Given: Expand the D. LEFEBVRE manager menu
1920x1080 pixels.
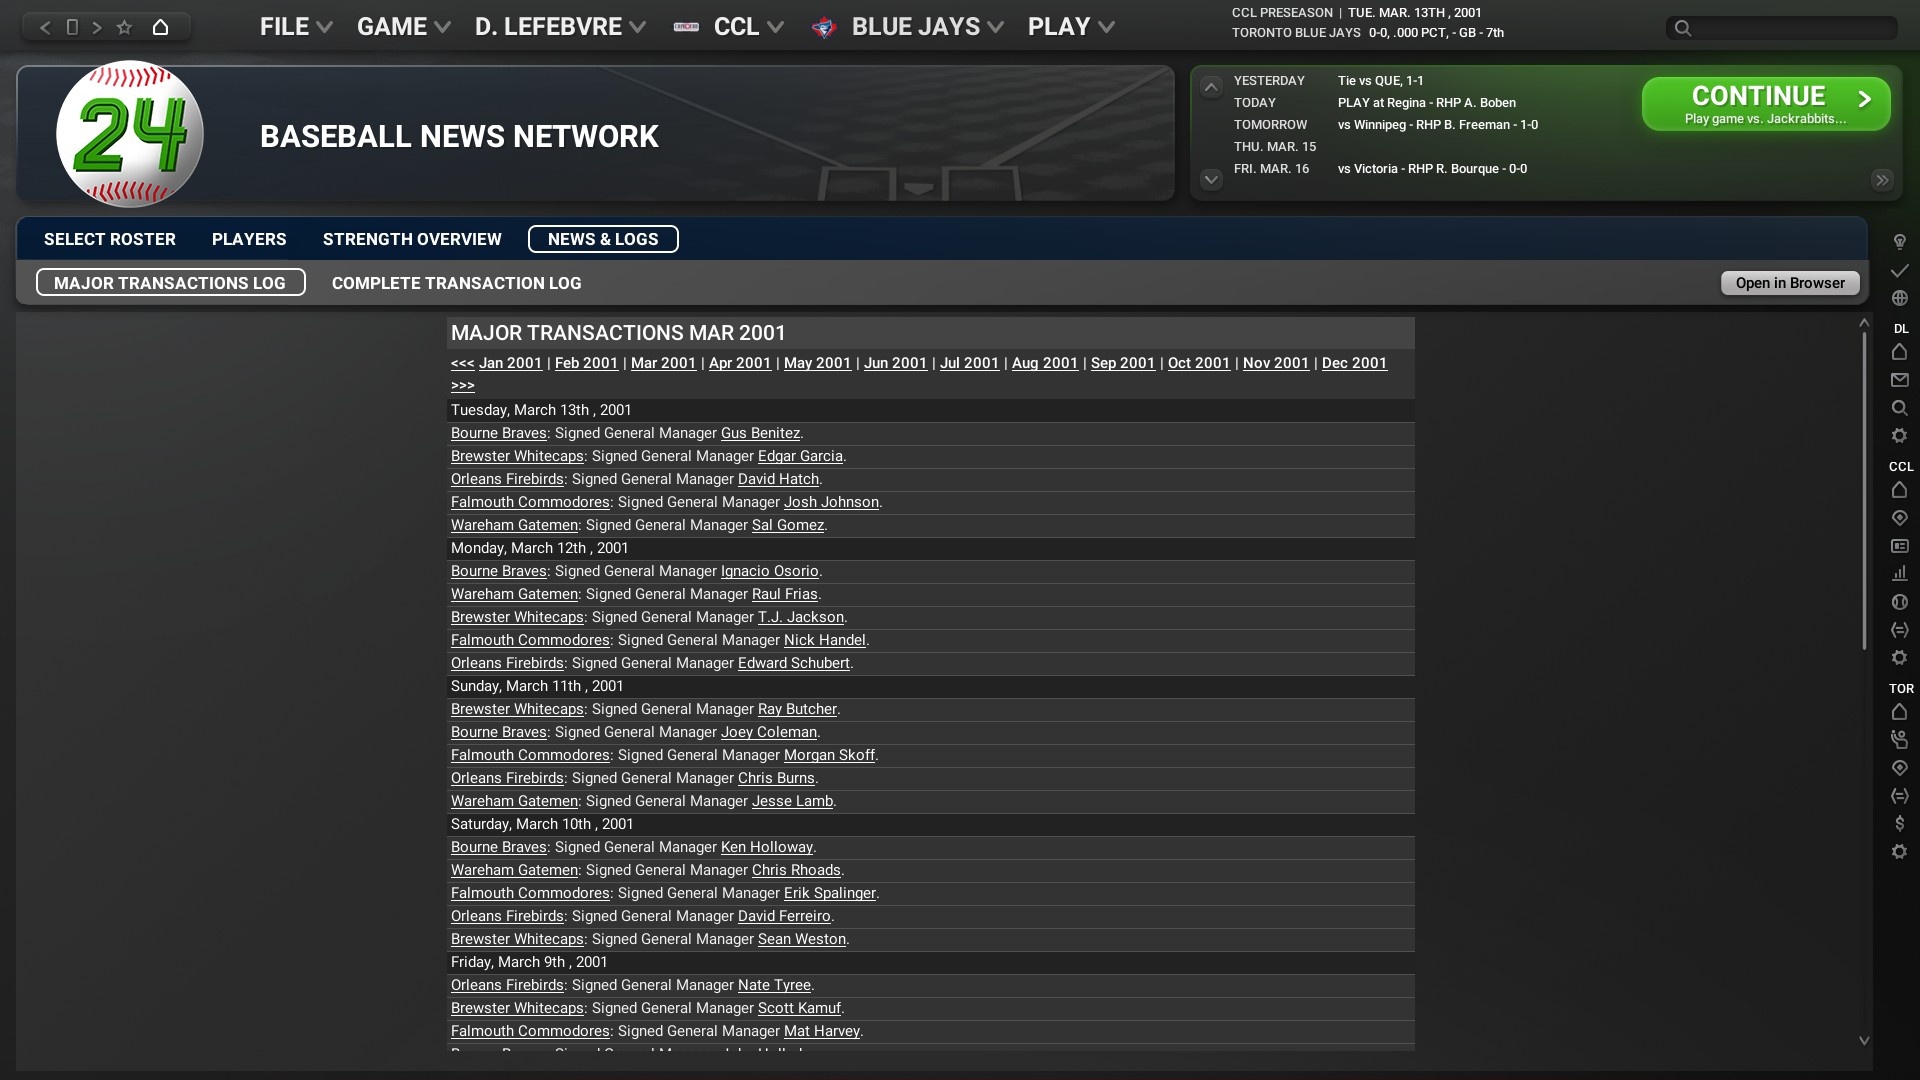Looking at the screenshot, I should [x=560, y=27].
